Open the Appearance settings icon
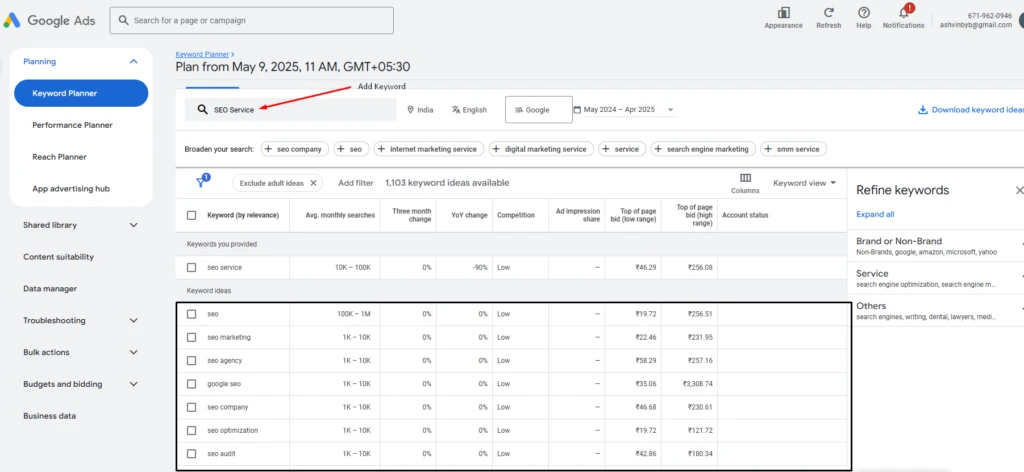The height and width of the screenshot is (472, 1024). click(784, 12)
